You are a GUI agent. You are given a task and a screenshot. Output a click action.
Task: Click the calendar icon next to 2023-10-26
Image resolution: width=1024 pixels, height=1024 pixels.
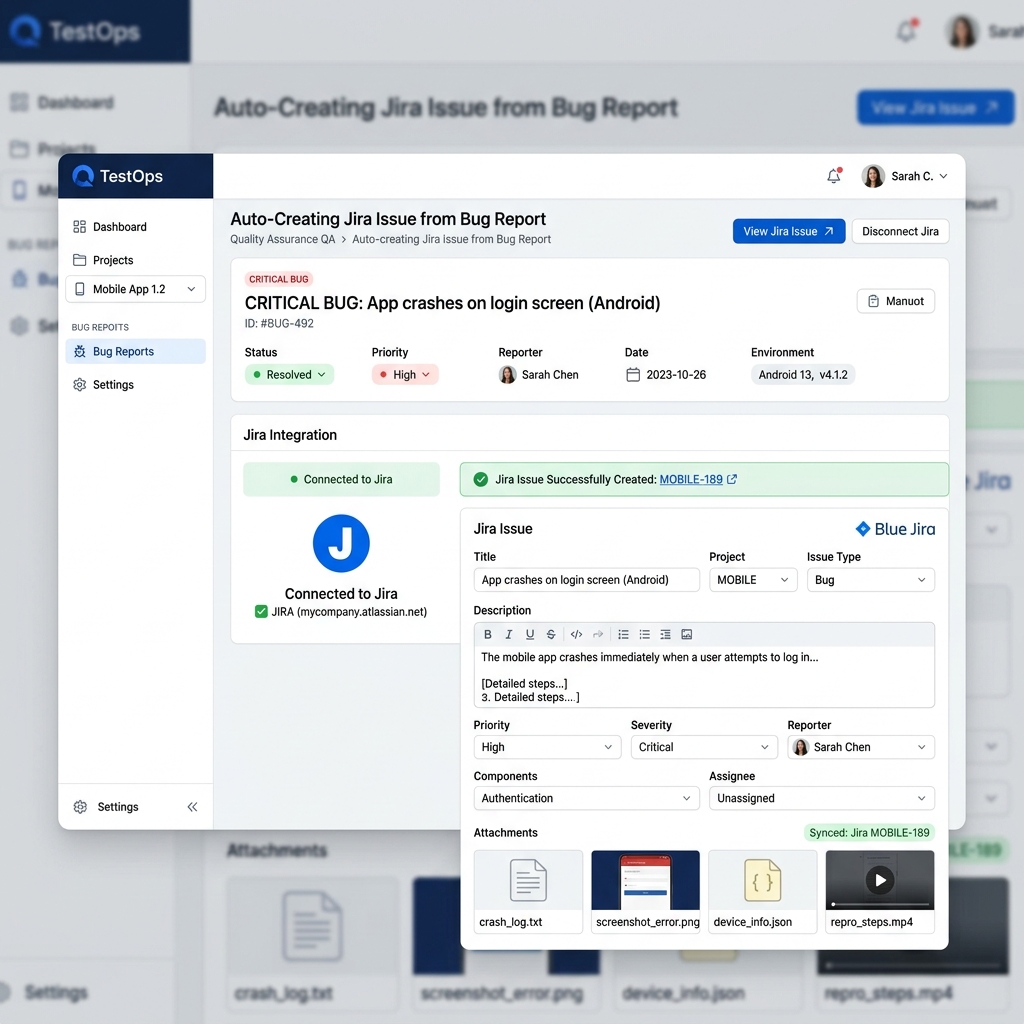point(633,374)
